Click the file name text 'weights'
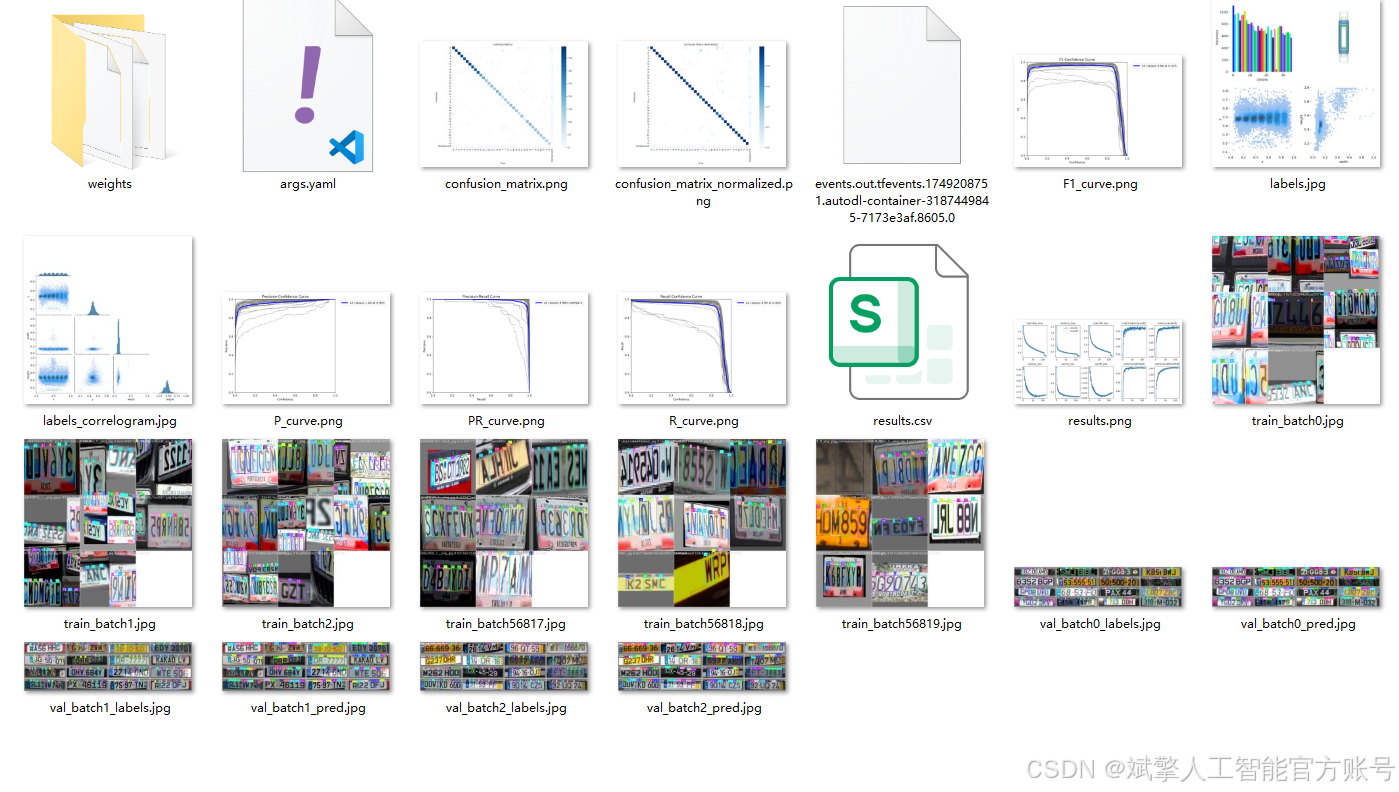The width and height of the screenshot is (1399, 792). 110,184
